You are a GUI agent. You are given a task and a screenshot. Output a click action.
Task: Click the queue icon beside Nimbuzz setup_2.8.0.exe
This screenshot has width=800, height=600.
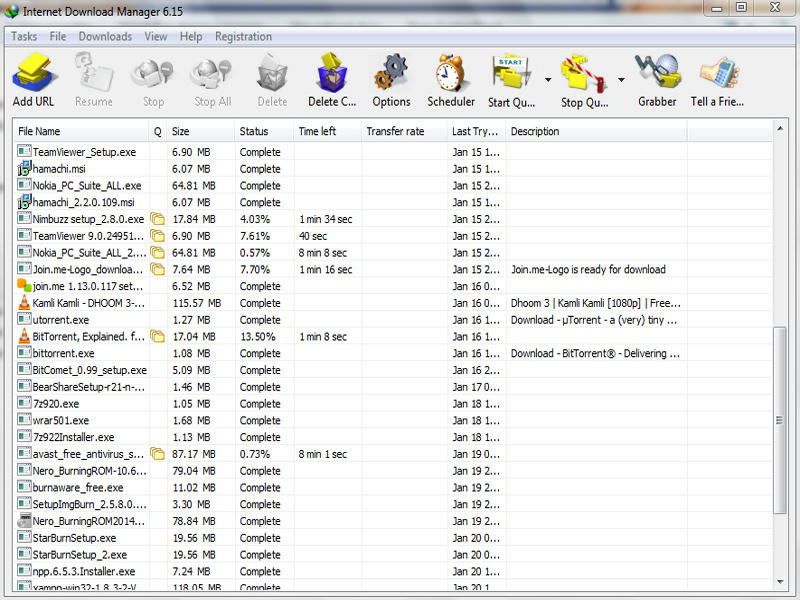click(x=158, y=219)
